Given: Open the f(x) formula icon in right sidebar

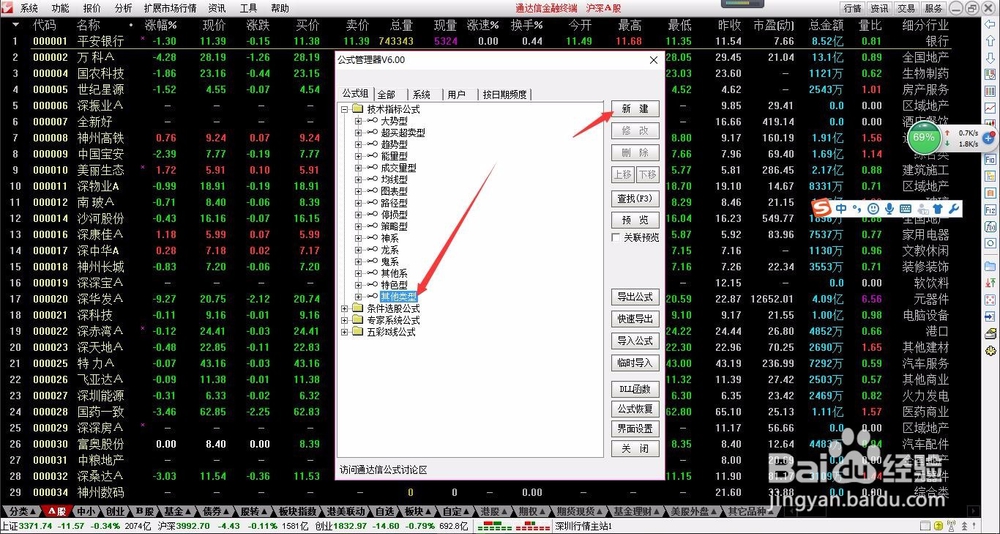Looking at the screenshot, I should [x=990, y=226].
